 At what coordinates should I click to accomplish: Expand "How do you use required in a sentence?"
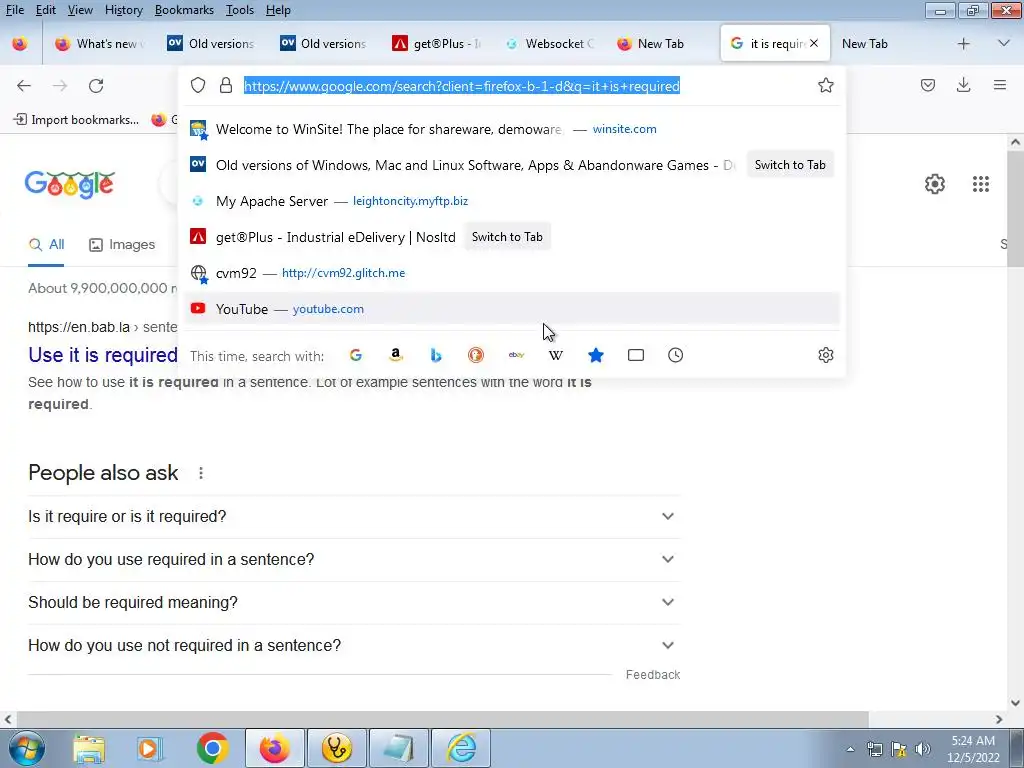point(354,560)
